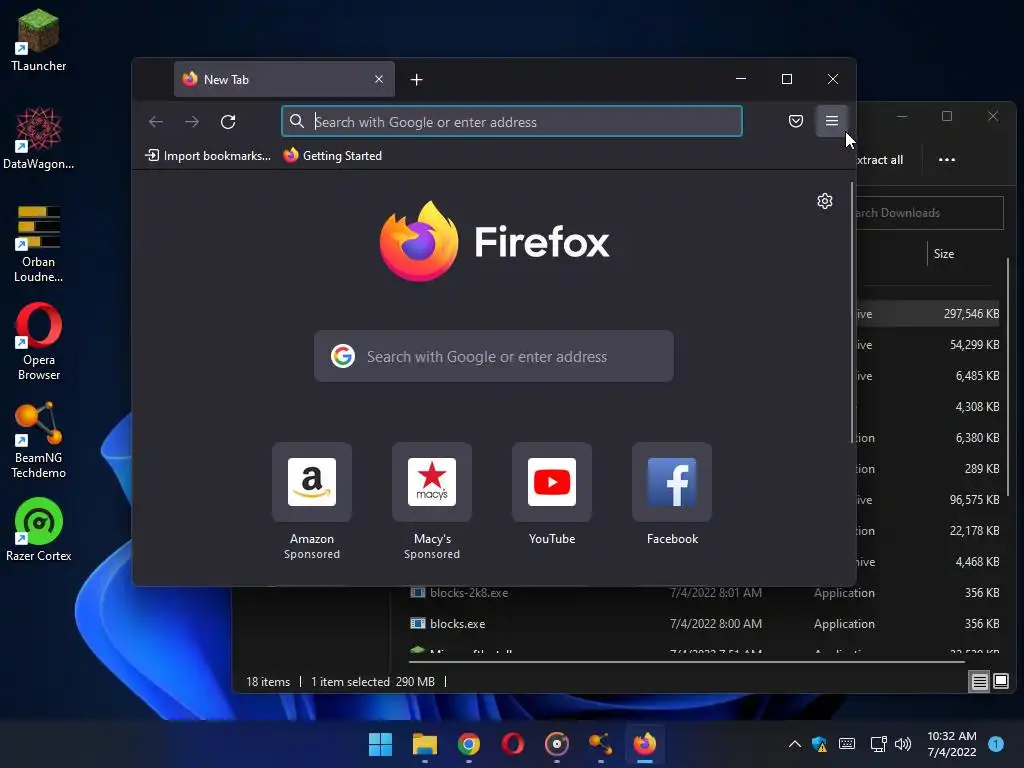Open Opera Browser desktop shortcut
This screenshot has width=1024, height=768.
[x=39, y=342]
